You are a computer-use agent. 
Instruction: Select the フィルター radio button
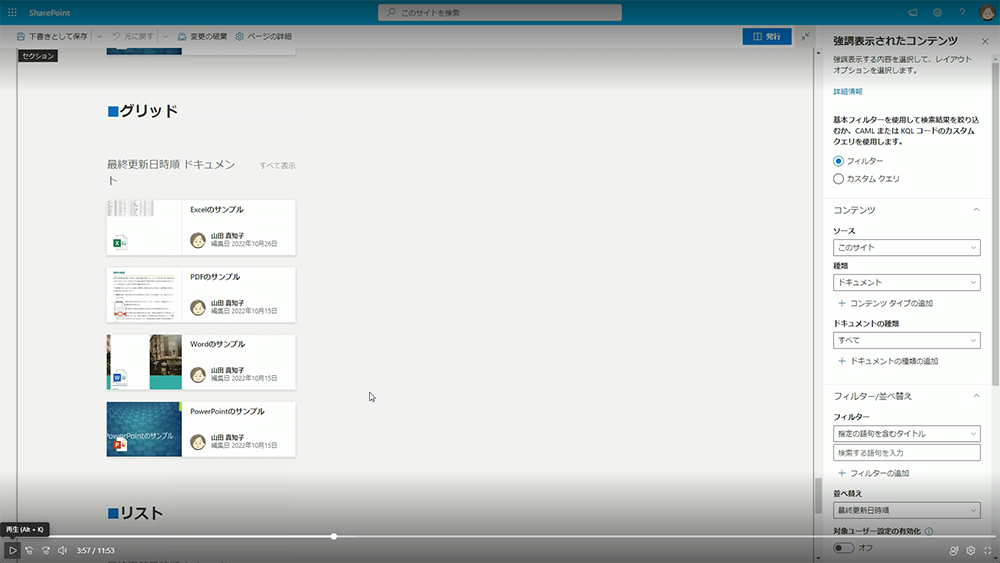(838, 161)
